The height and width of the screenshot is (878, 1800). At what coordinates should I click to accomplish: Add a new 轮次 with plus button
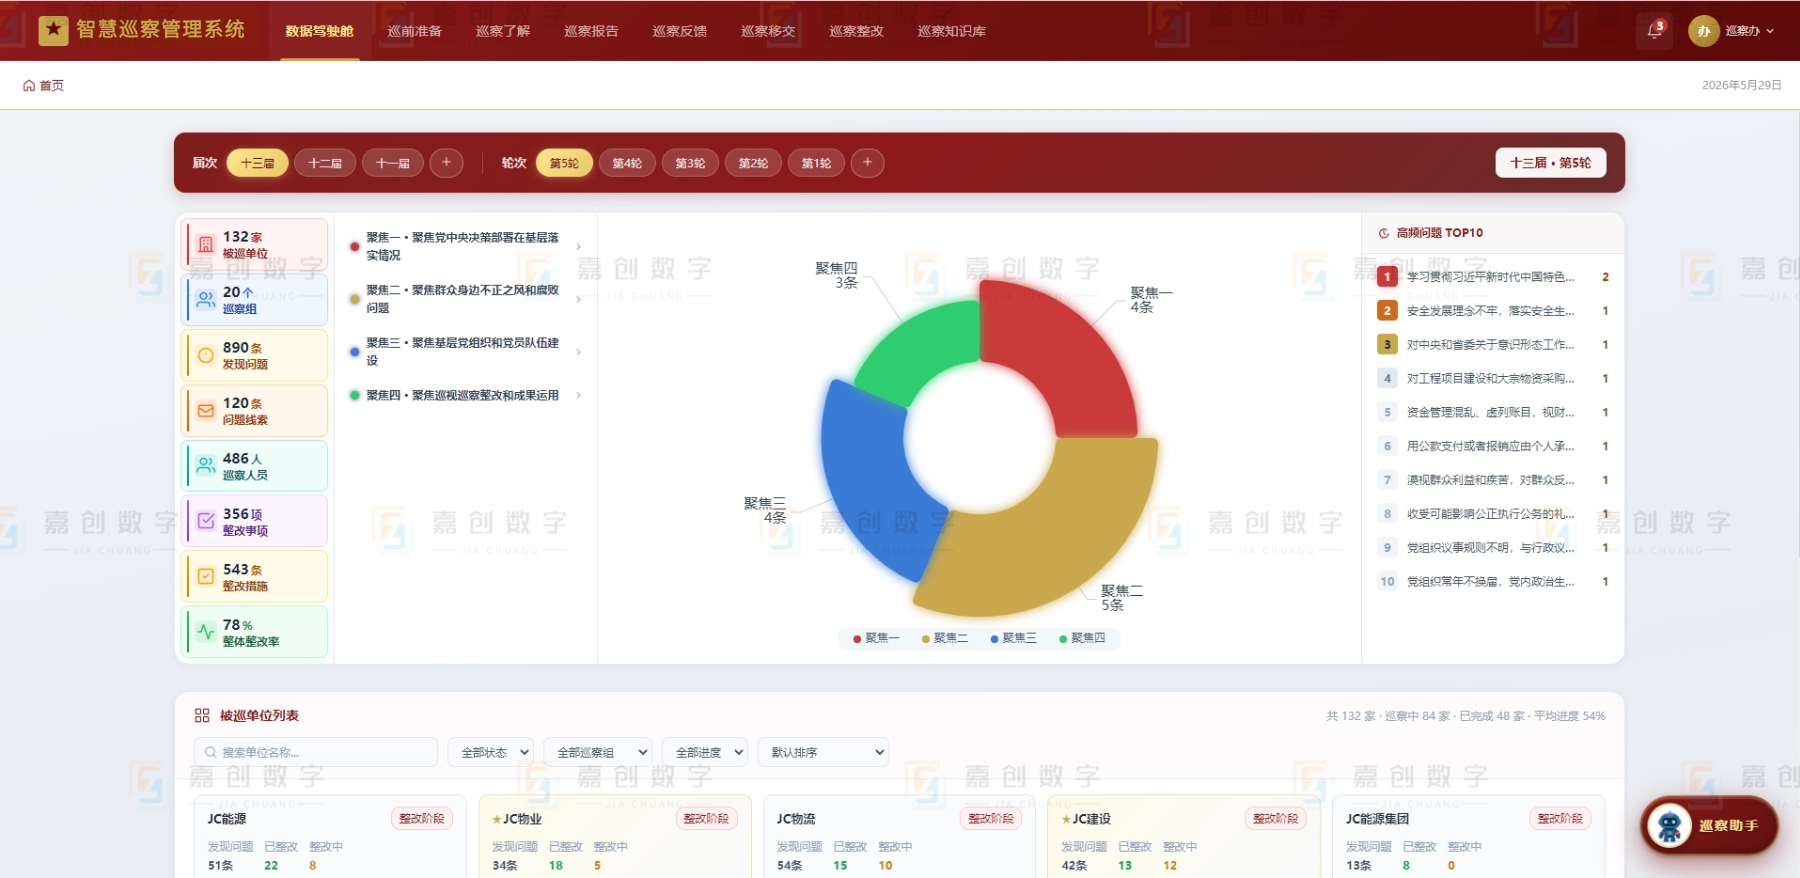pos(867,163)
